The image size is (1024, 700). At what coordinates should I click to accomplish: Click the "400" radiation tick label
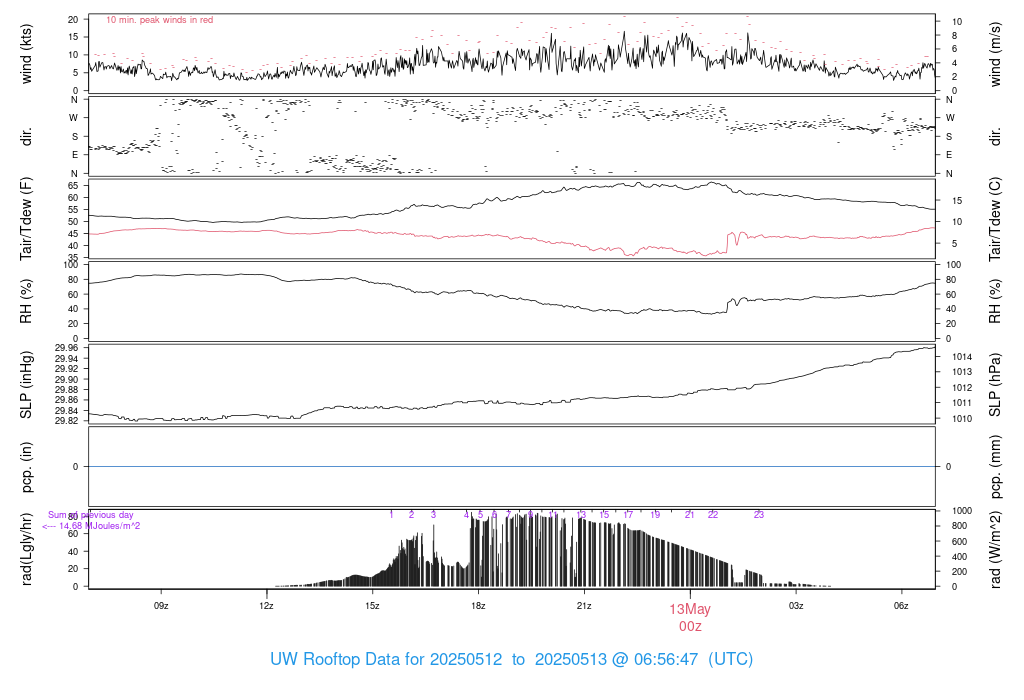(x=959, y=557)
